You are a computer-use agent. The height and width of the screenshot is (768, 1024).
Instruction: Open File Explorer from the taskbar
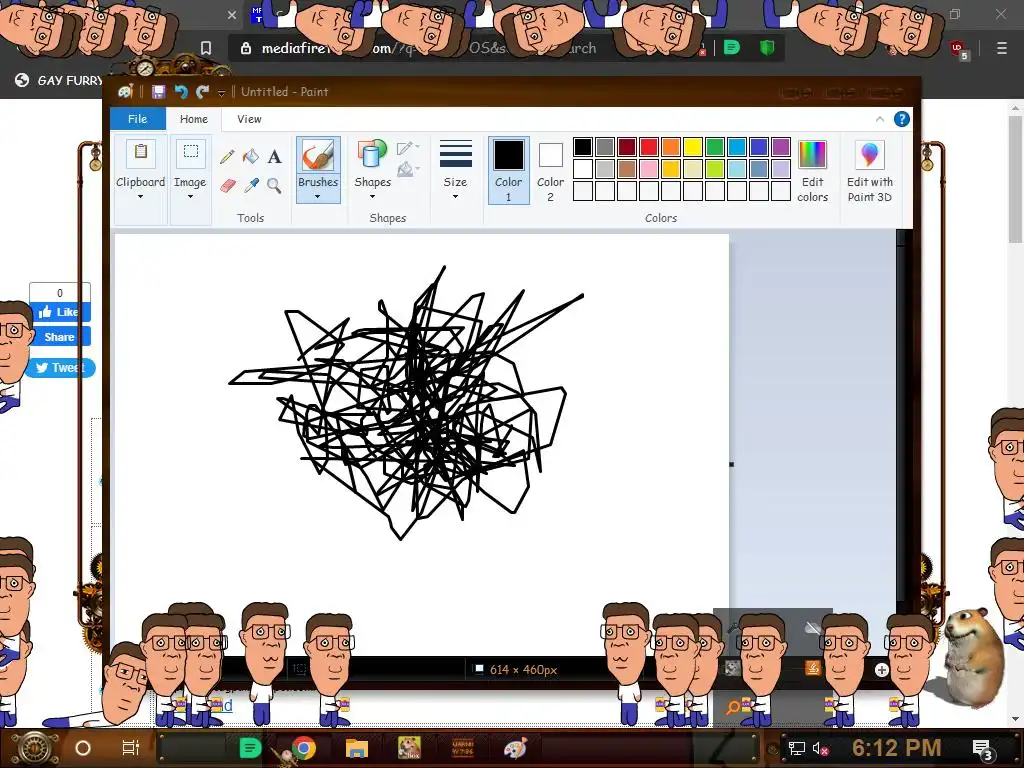(357, 748)
